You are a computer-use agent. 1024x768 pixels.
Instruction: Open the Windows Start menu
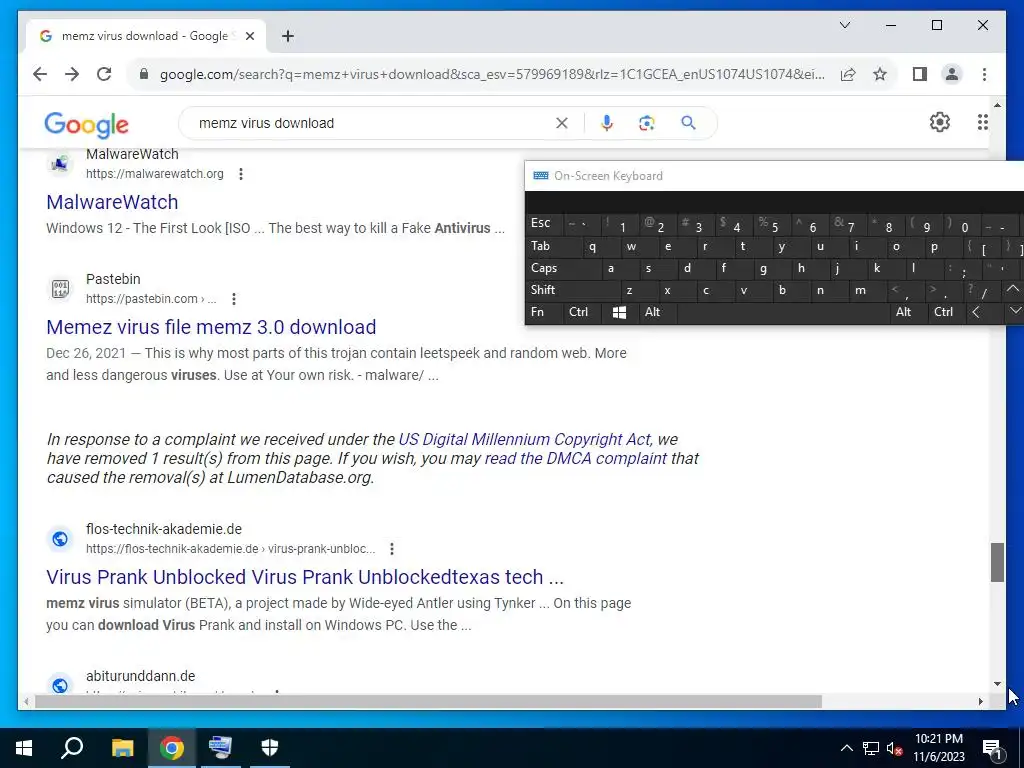coord(24,748)
